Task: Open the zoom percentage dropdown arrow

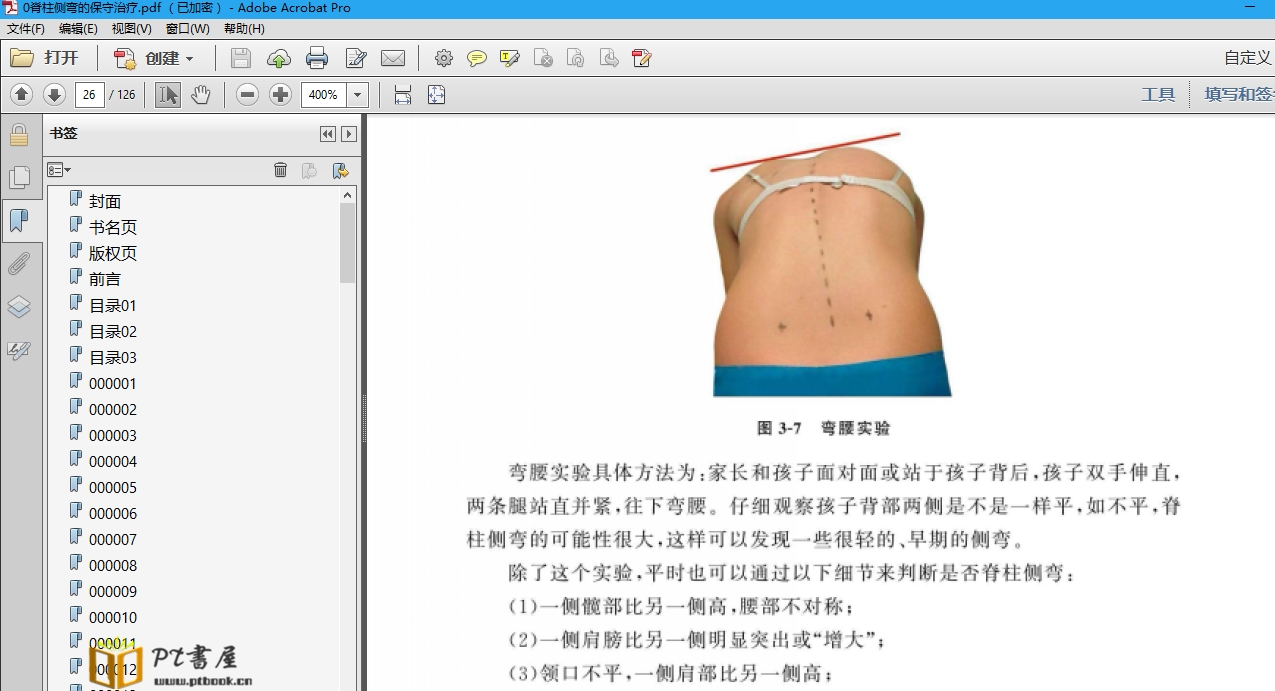Action: click(x=358, y=95)
